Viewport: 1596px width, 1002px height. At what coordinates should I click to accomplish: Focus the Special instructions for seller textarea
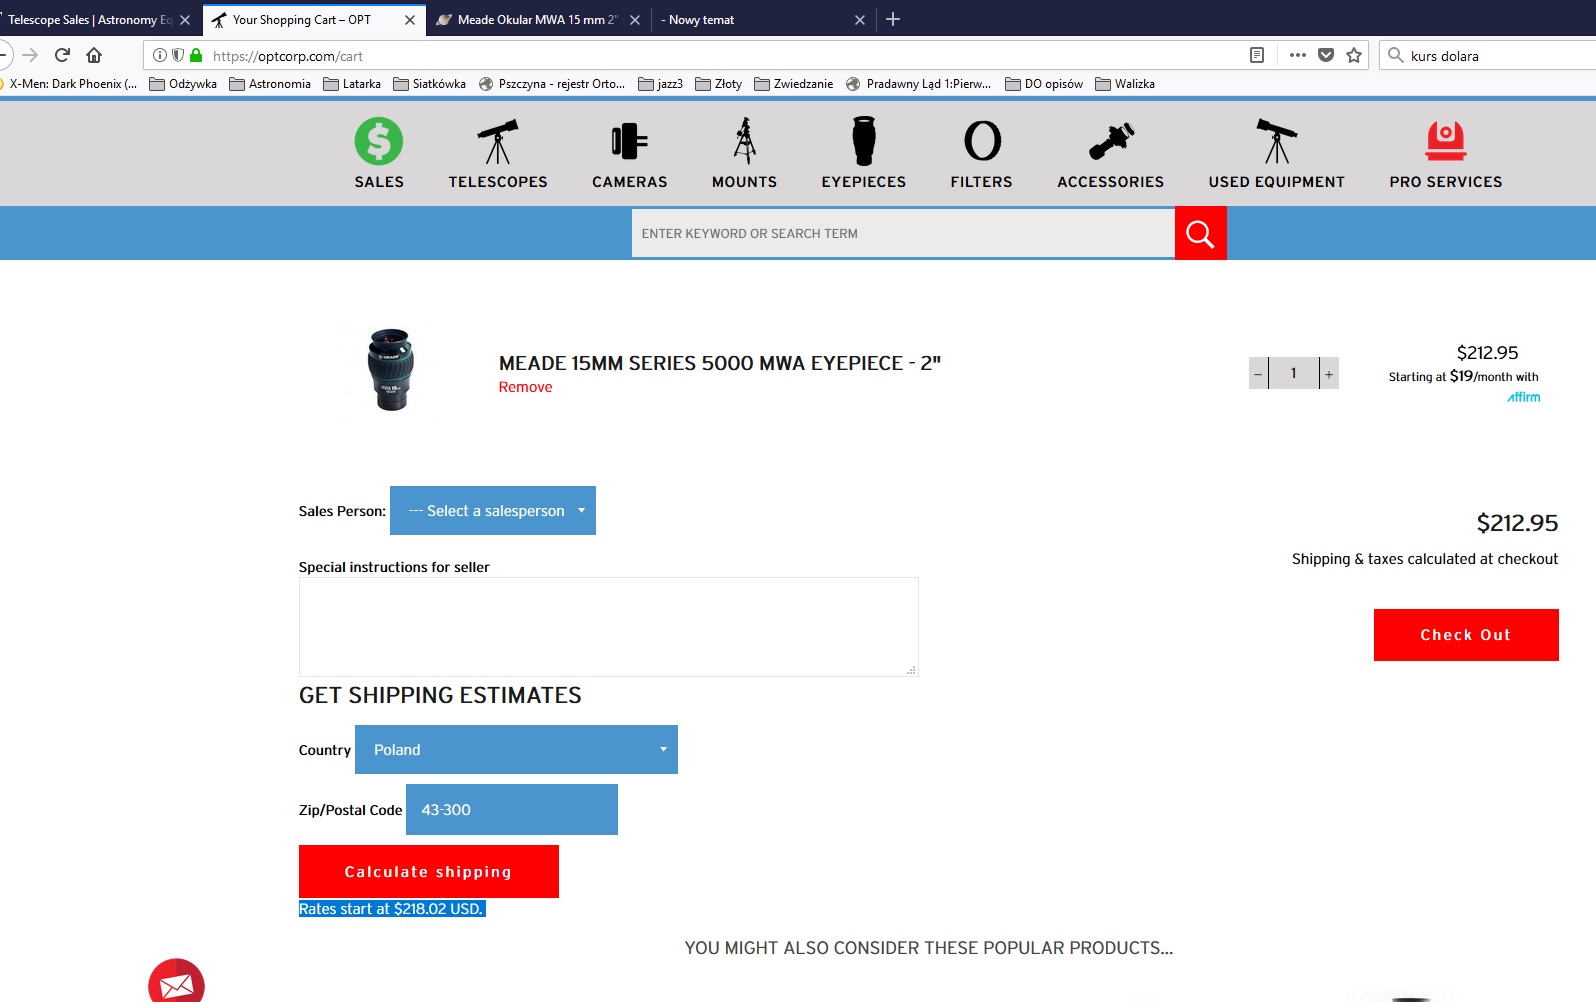point(608,627)
